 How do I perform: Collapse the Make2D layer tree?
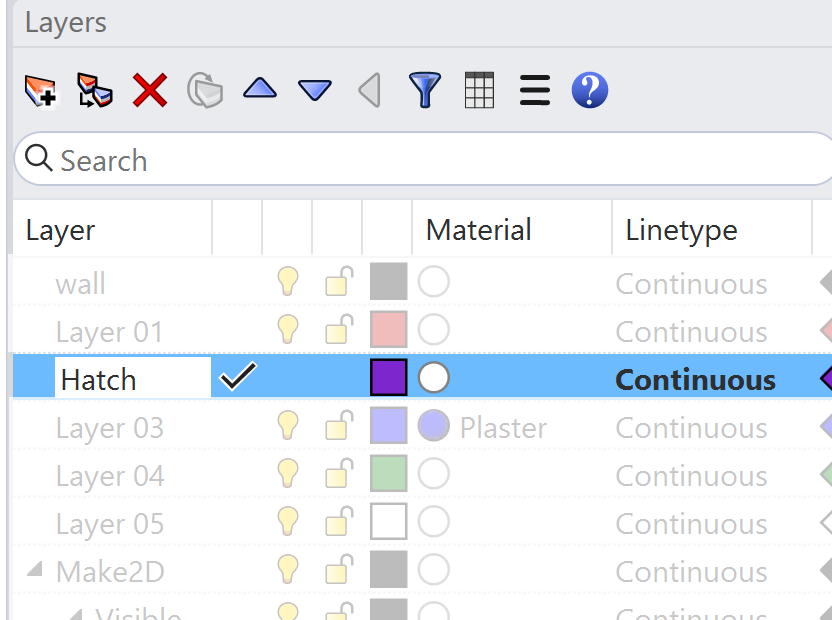pos(35,570)
